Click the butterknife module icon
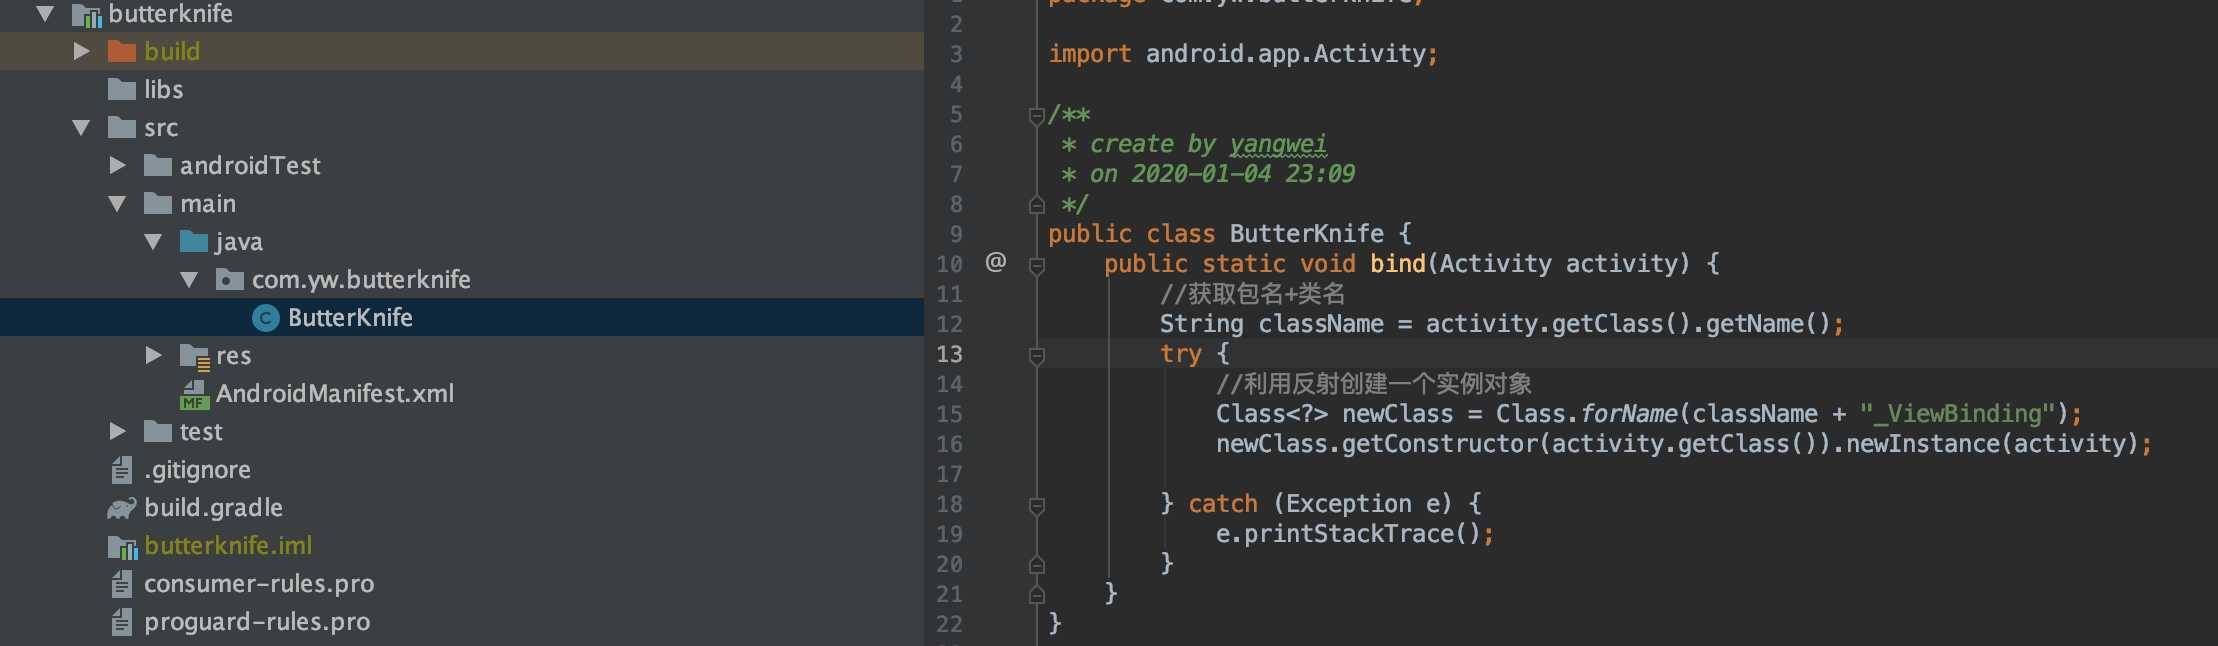 pyautogui.click(x=87, y=15)
